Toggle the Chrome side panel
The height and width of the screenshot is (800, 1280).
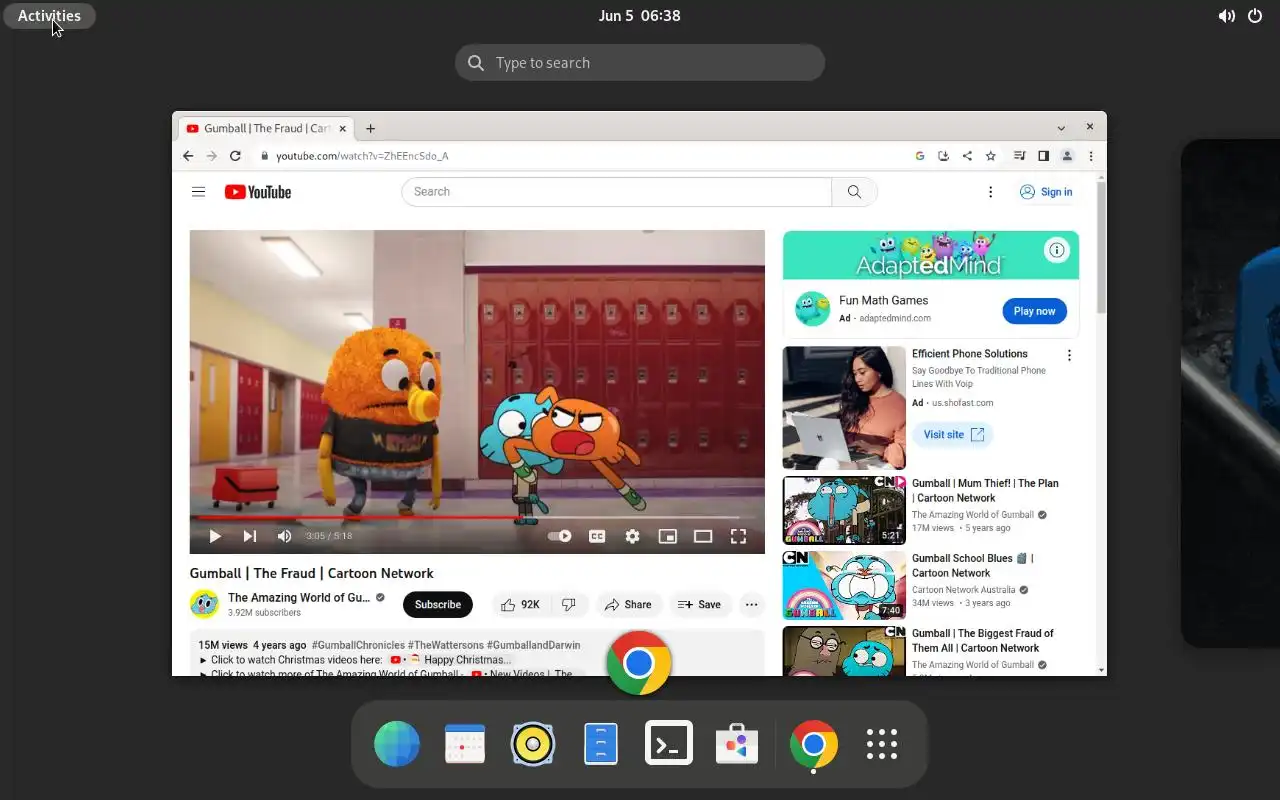[1043, 156]
